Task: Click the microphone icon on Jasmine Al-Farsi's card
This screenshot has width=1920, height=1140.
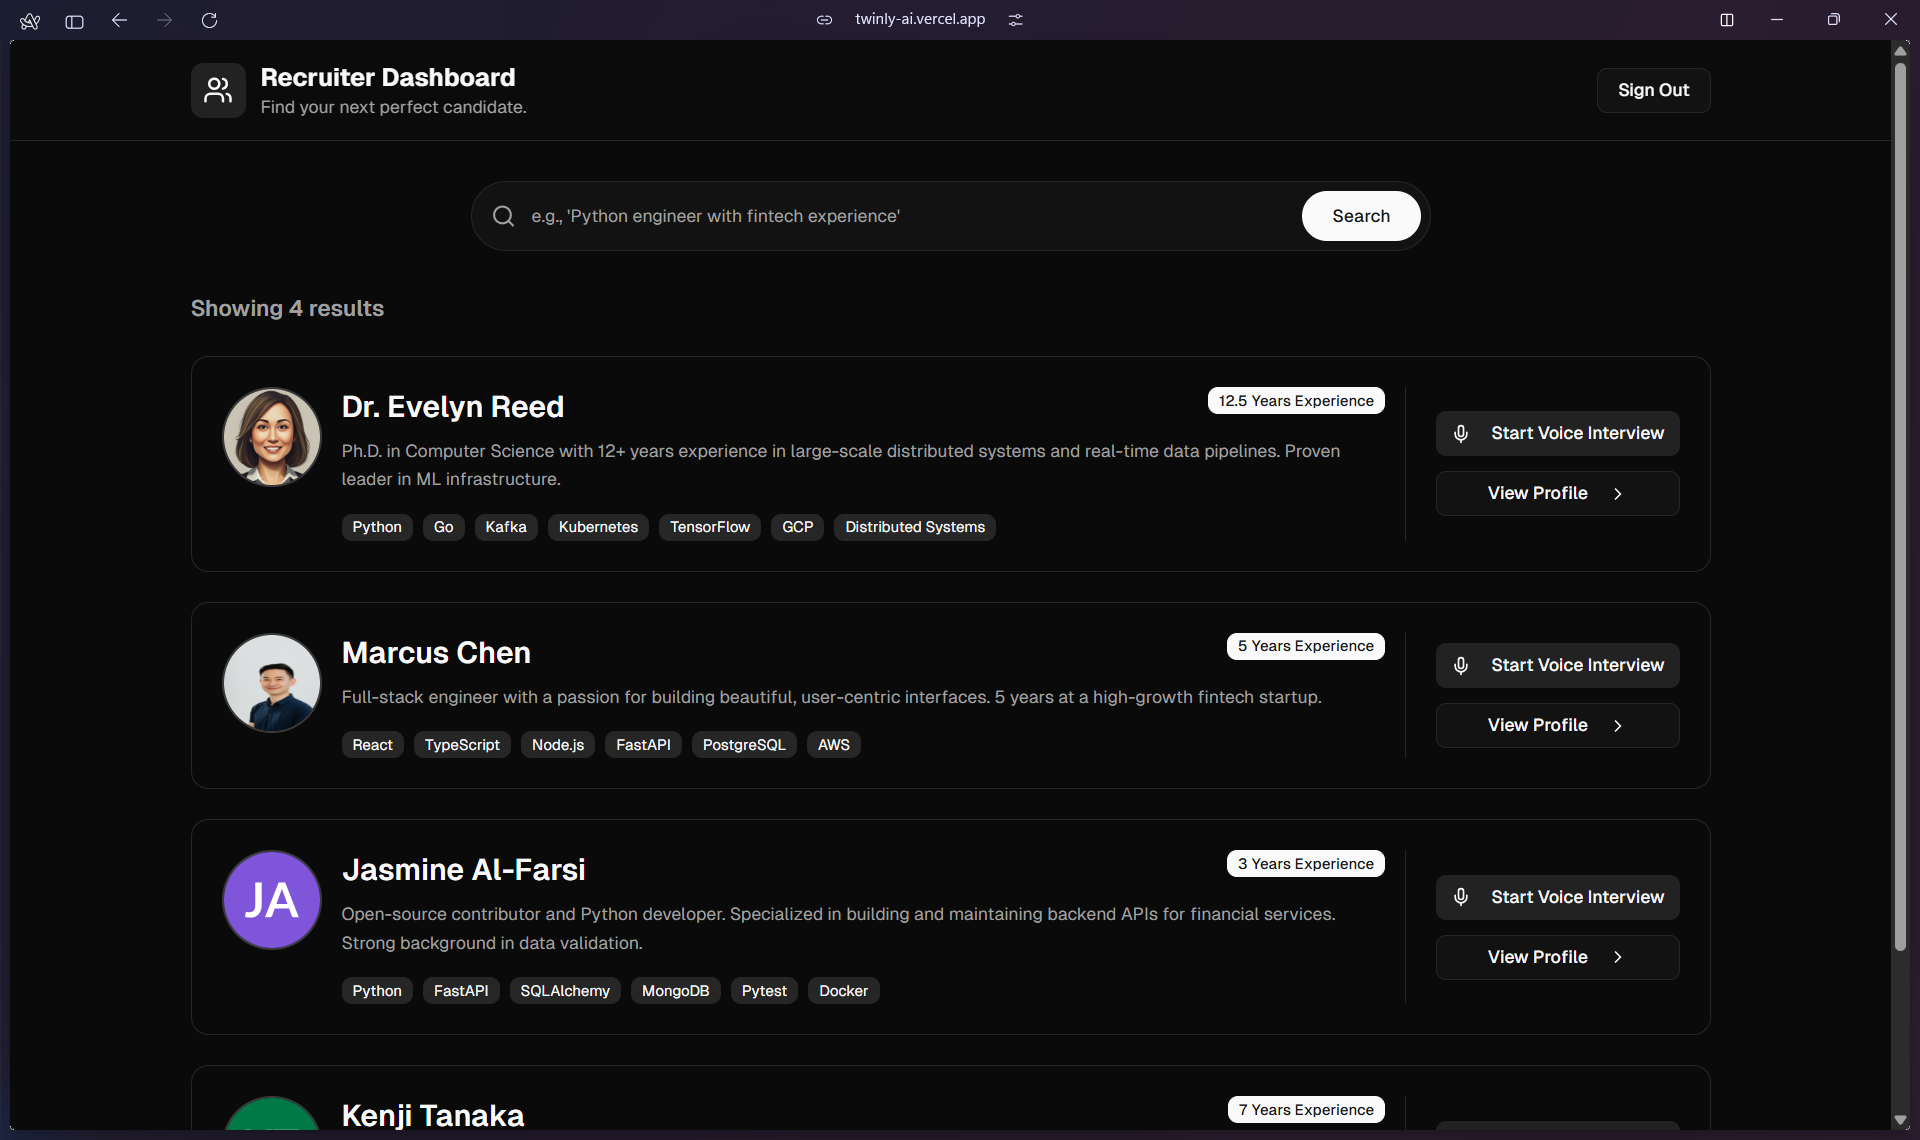Action: 1461,897
